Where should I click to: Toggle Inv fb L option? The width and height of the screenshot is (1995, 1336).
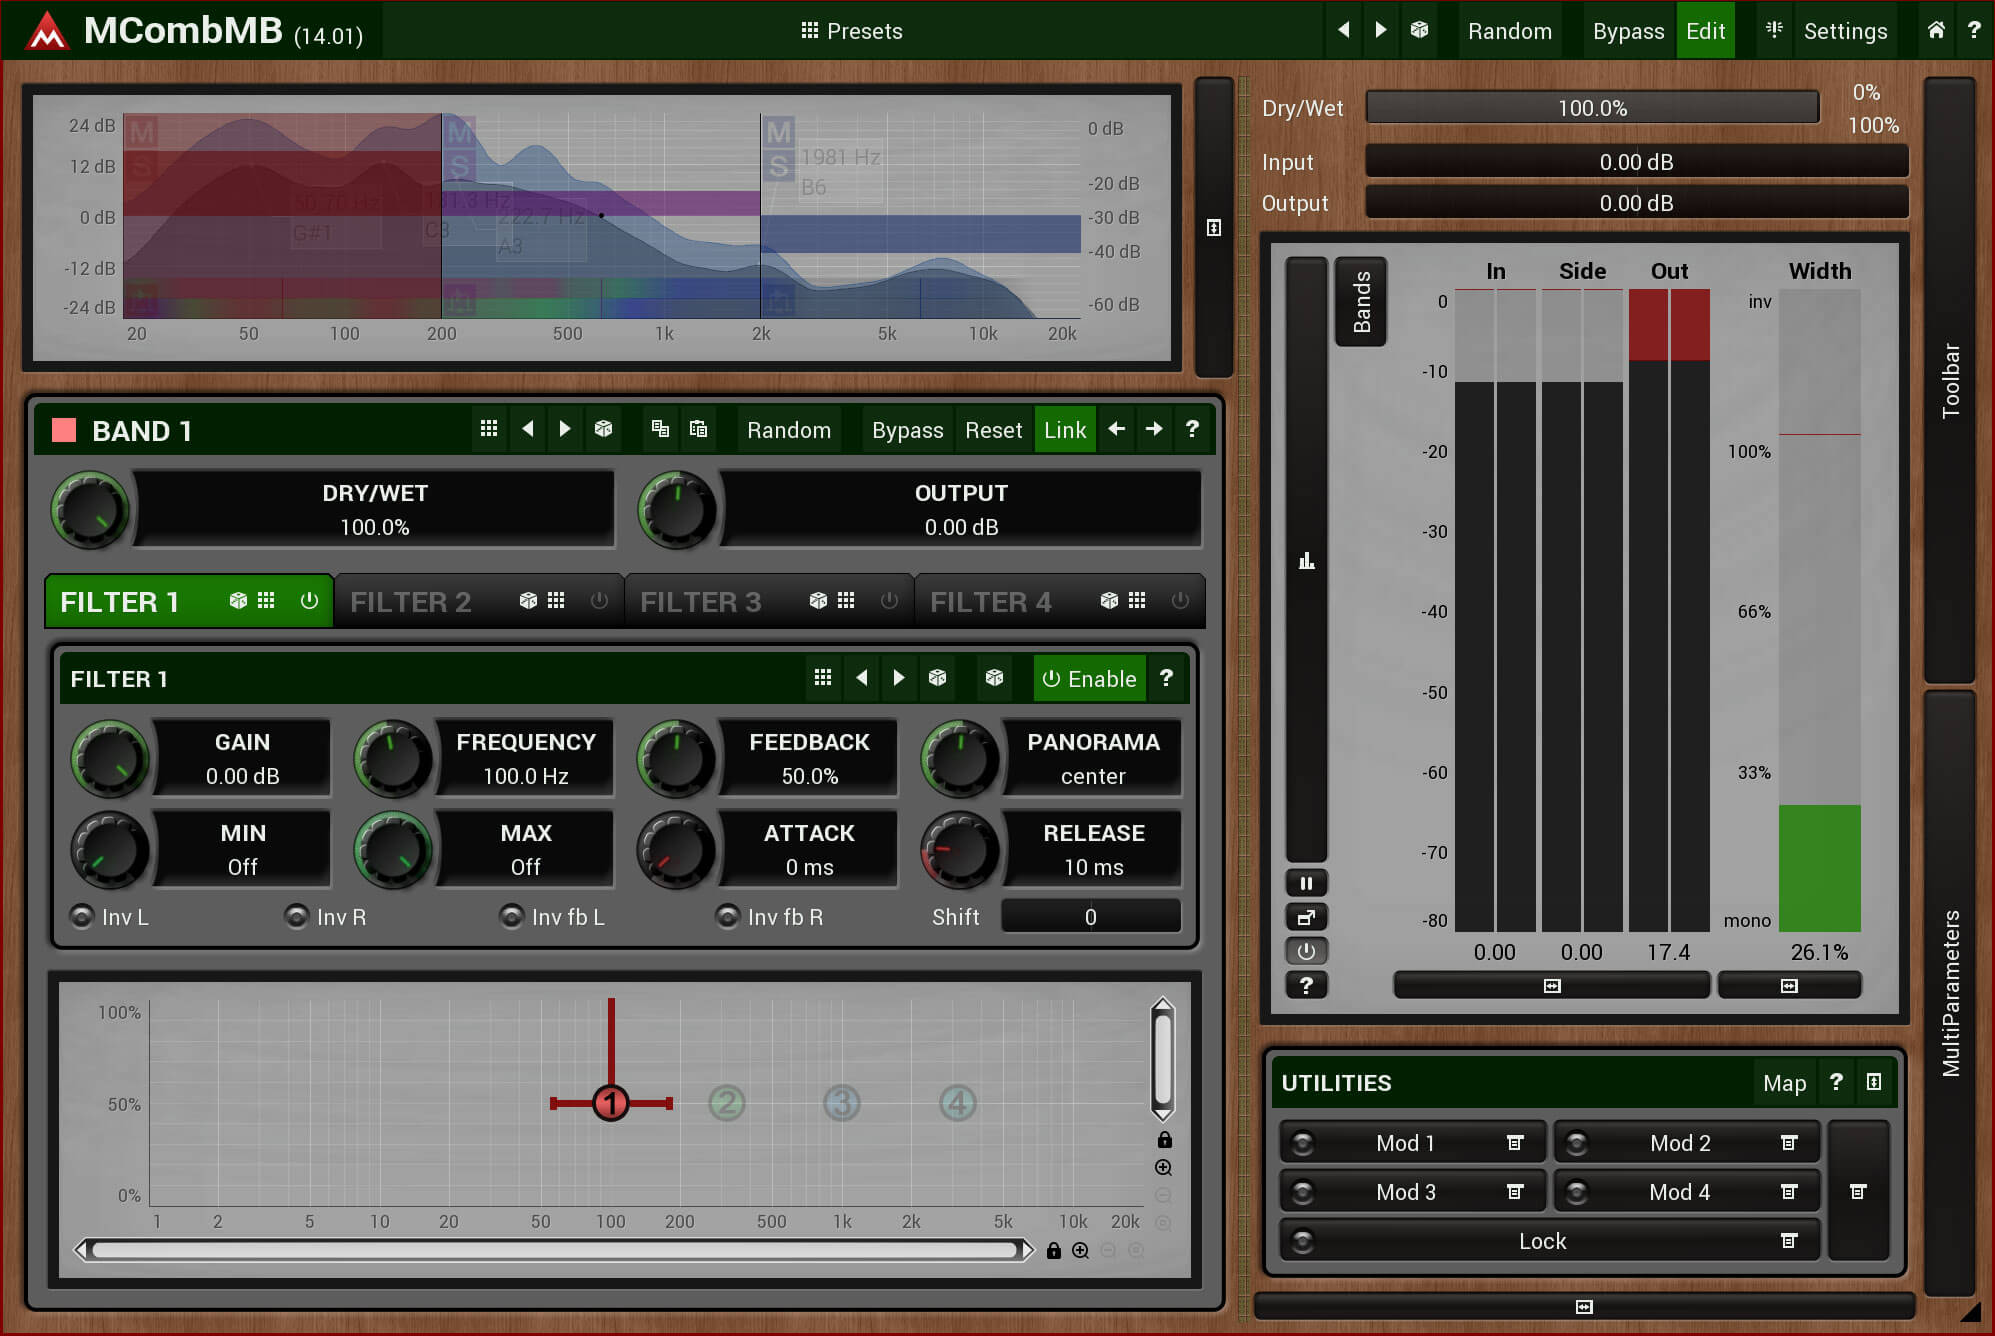(553, 917)
